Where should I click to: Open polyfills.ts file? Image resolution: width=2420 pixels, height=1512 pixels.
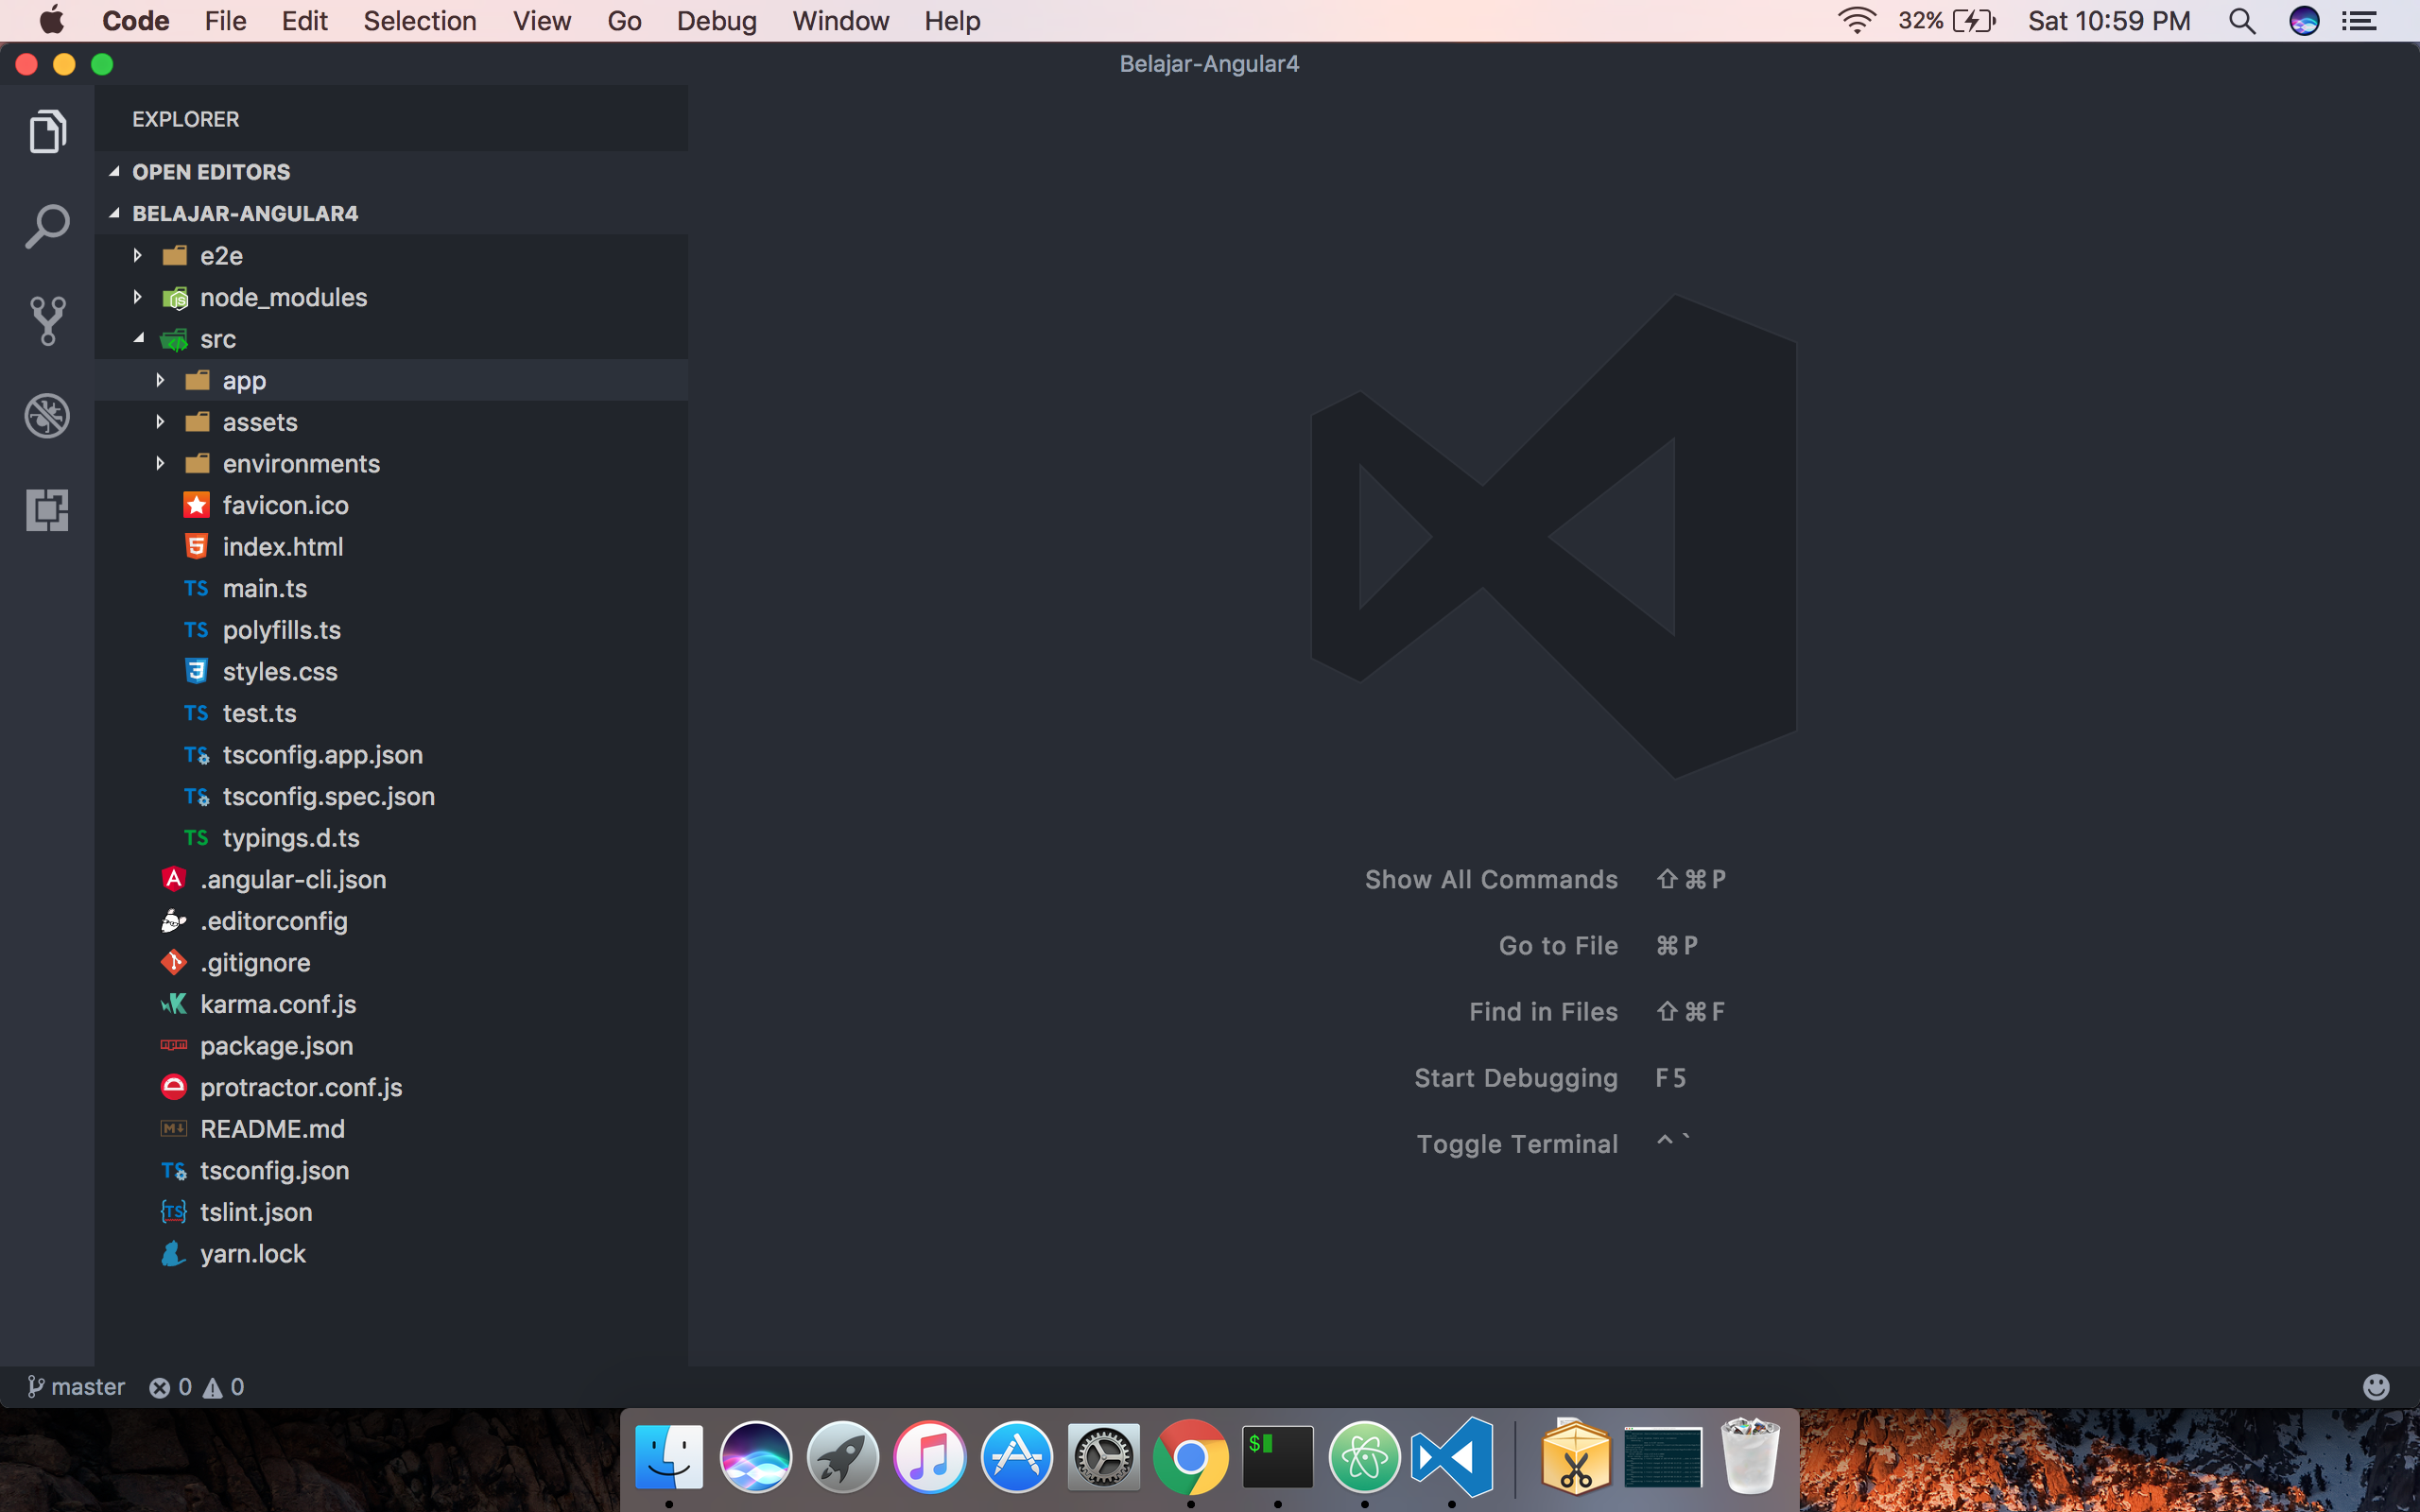[391, 630]
